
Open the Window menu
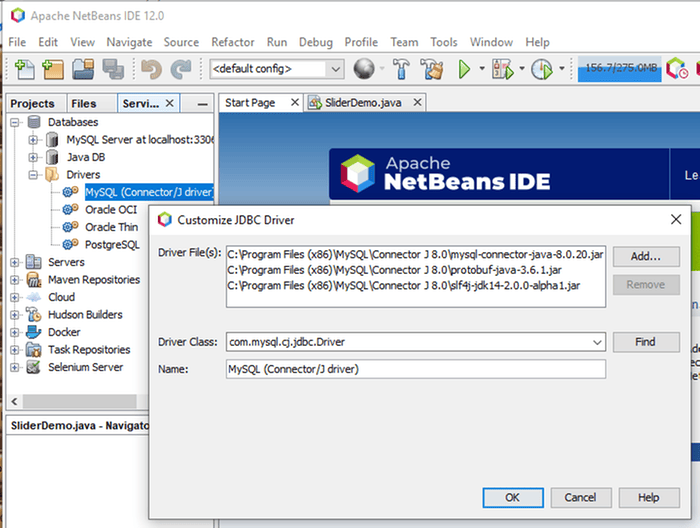(491, 42)
